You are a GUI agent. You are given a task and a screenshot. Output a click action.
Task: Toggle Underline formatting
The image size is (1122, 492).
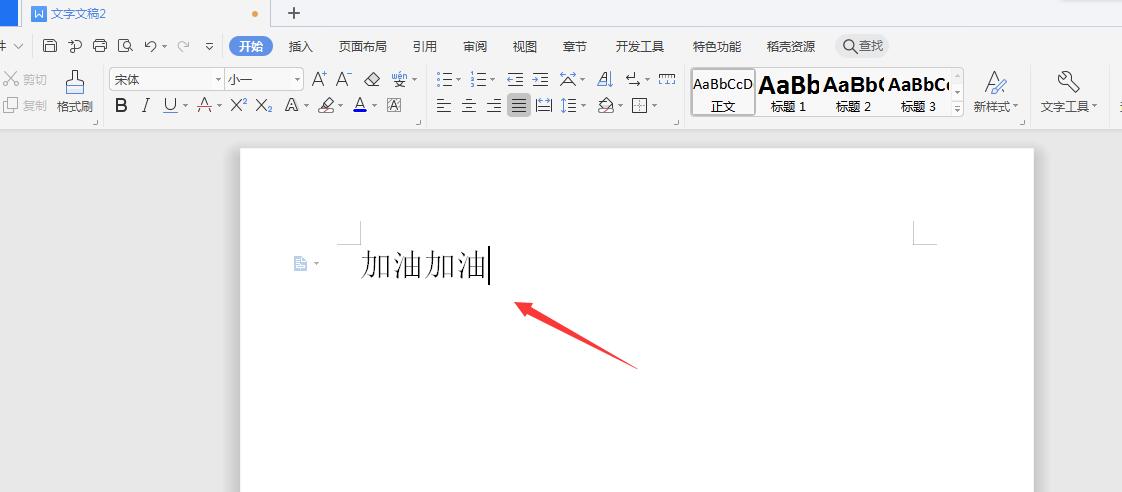coord(170,106)
